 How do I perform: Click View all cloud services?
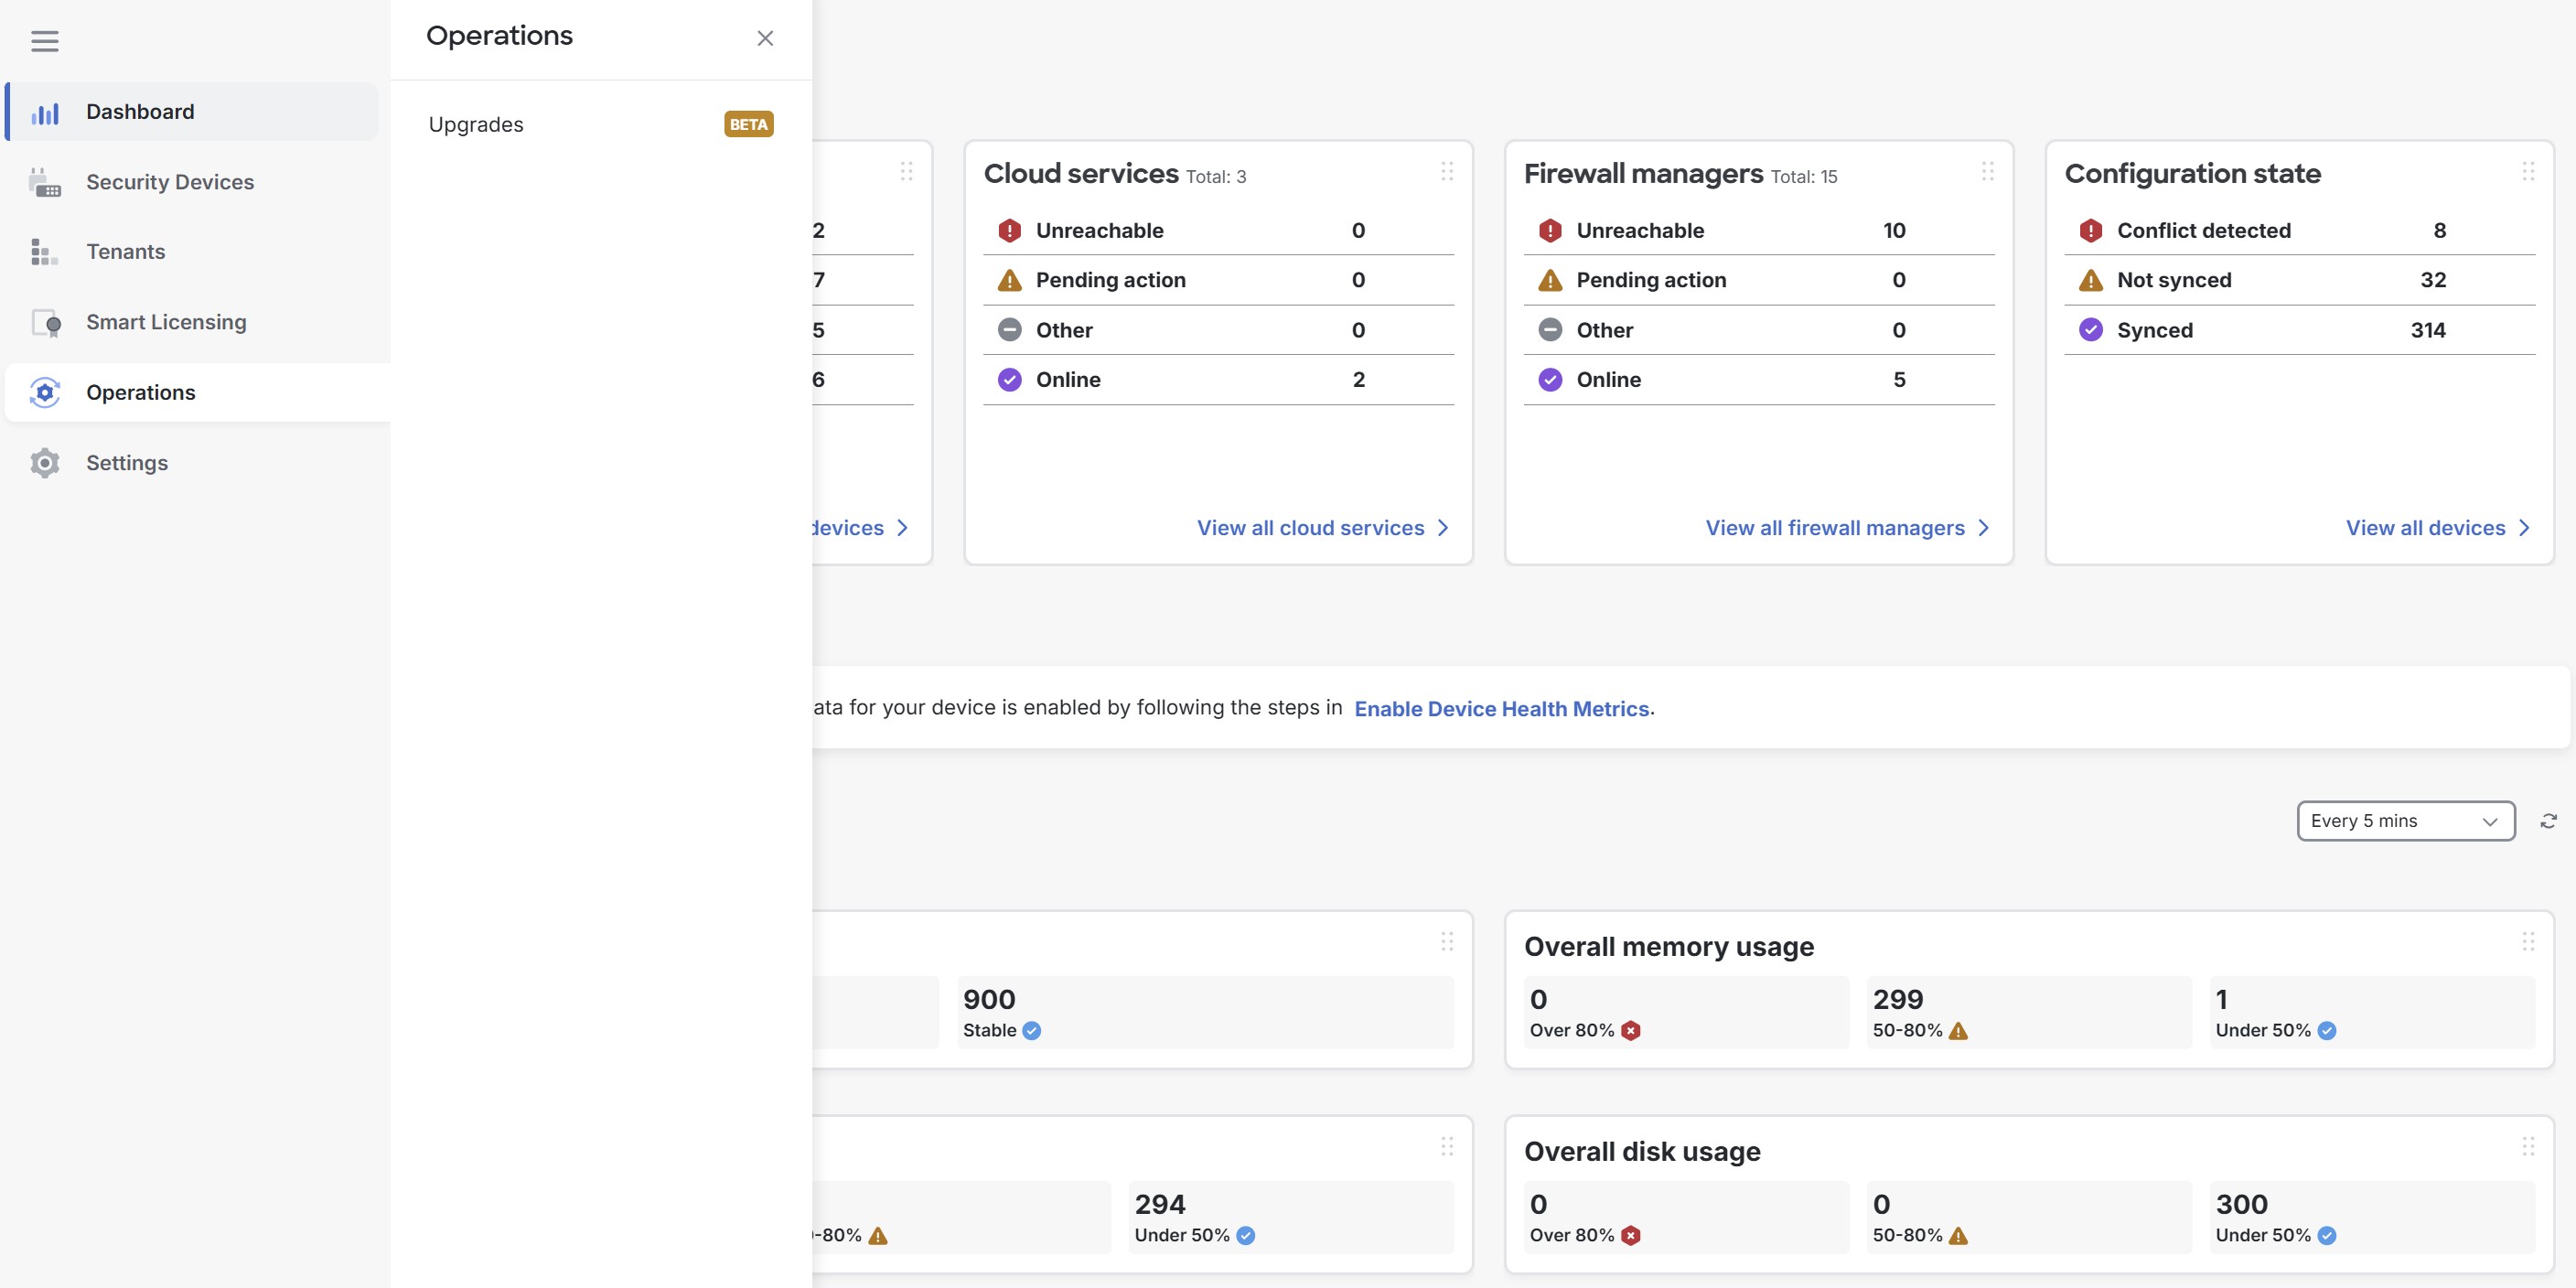[x=1310, y=527]
